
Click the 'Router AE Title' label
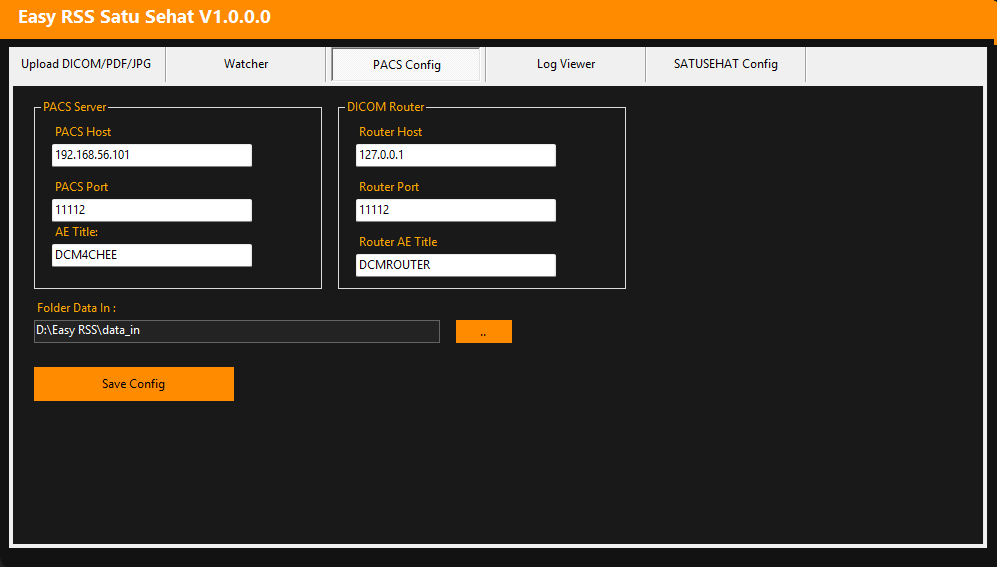point(398,242)
